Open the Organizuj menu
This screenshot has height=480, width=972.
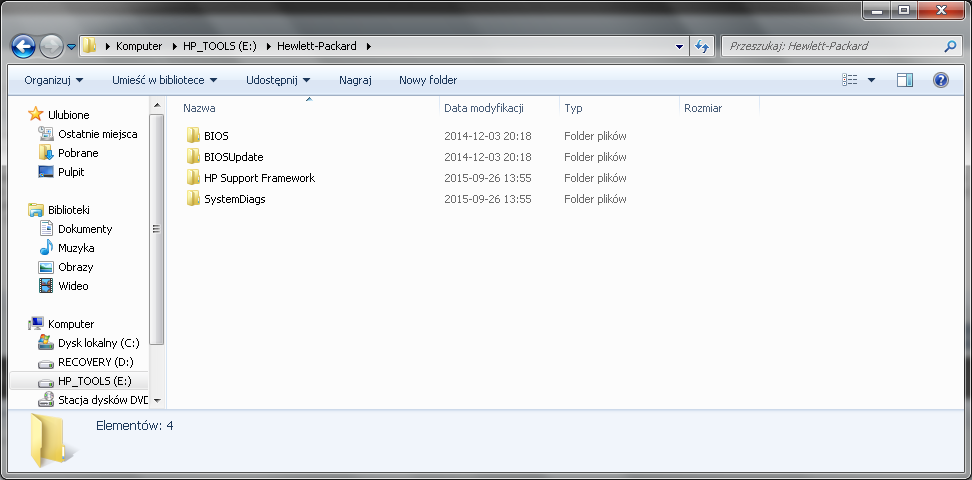pyautogui.click(x=53, y=80)
